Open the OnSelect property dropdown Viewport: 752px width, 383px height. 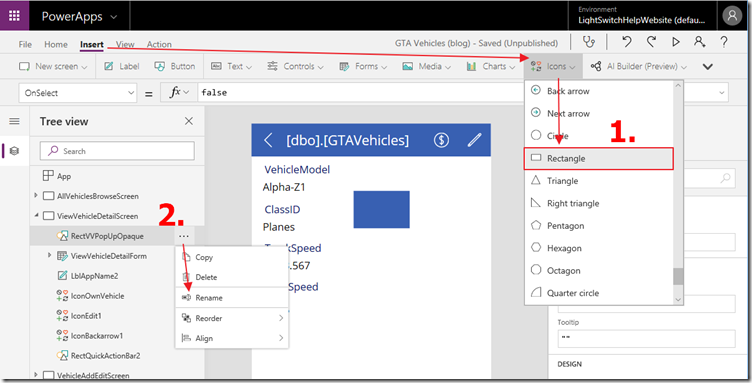[x=78, y=93]
